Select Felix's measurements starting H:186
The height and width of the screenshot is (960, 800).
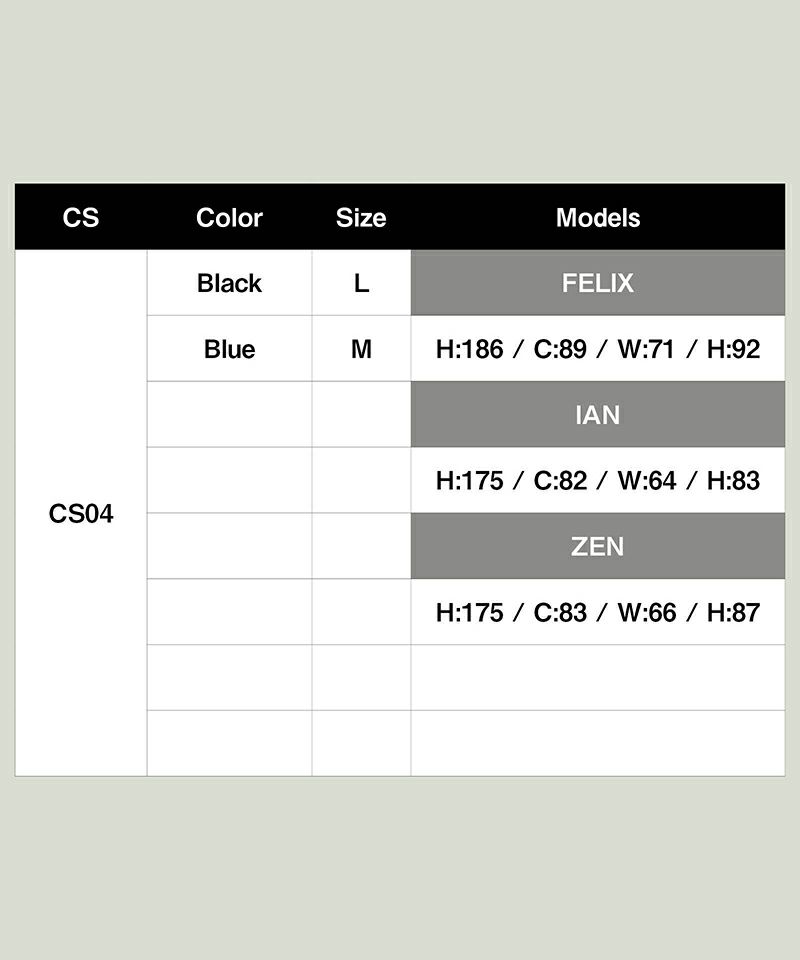click(x=598, y=349)
